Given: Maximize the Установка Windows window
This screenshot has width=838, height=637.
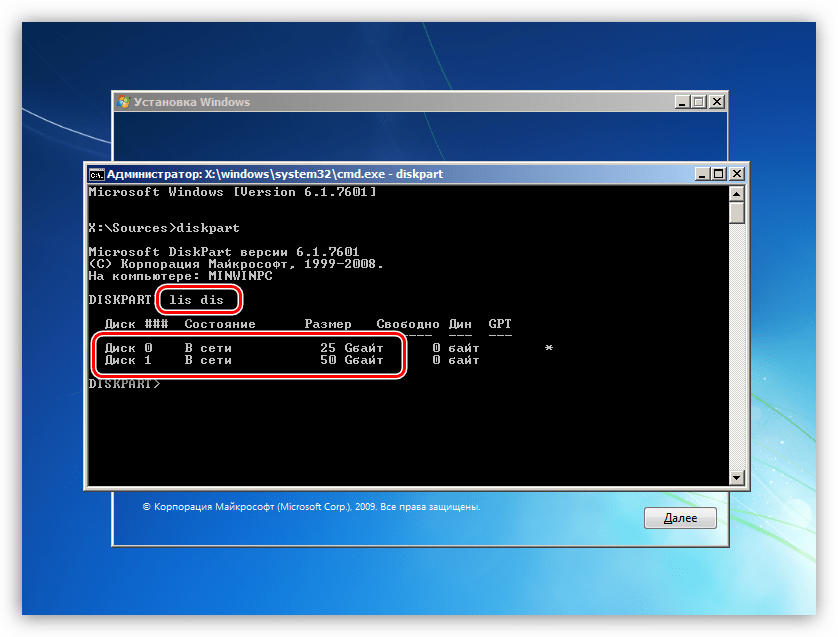Looking at the screenshot, I should coord(698,102).
